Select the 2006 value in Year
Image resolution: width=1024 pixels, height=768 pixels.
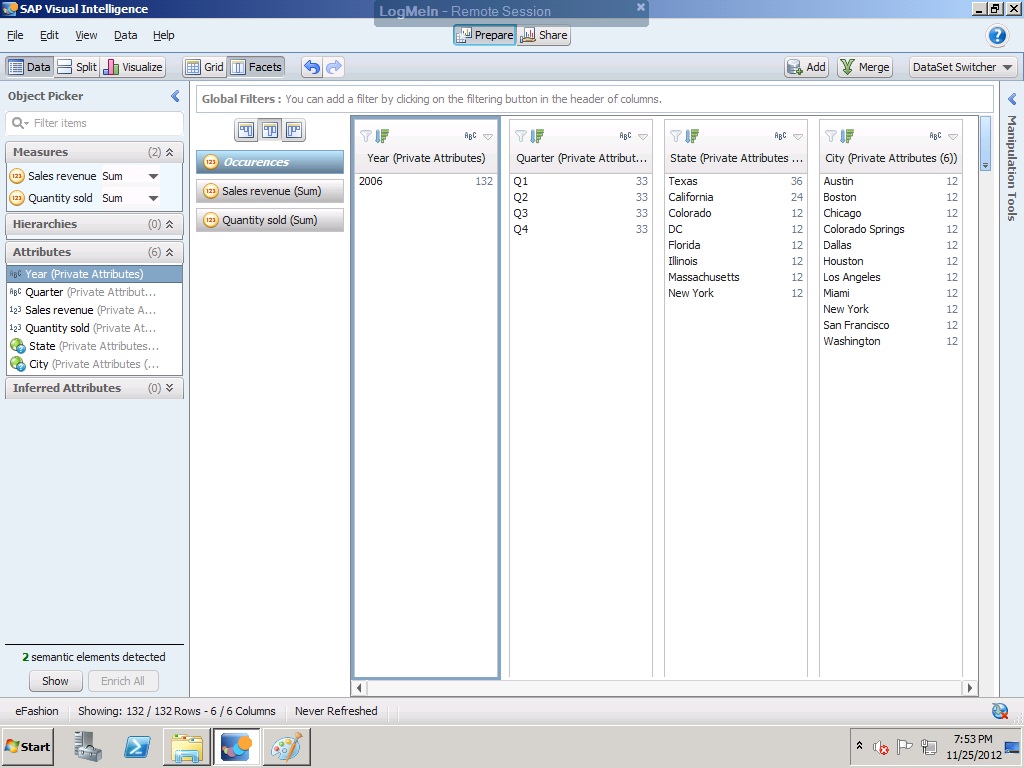click(x=426, y=181)
